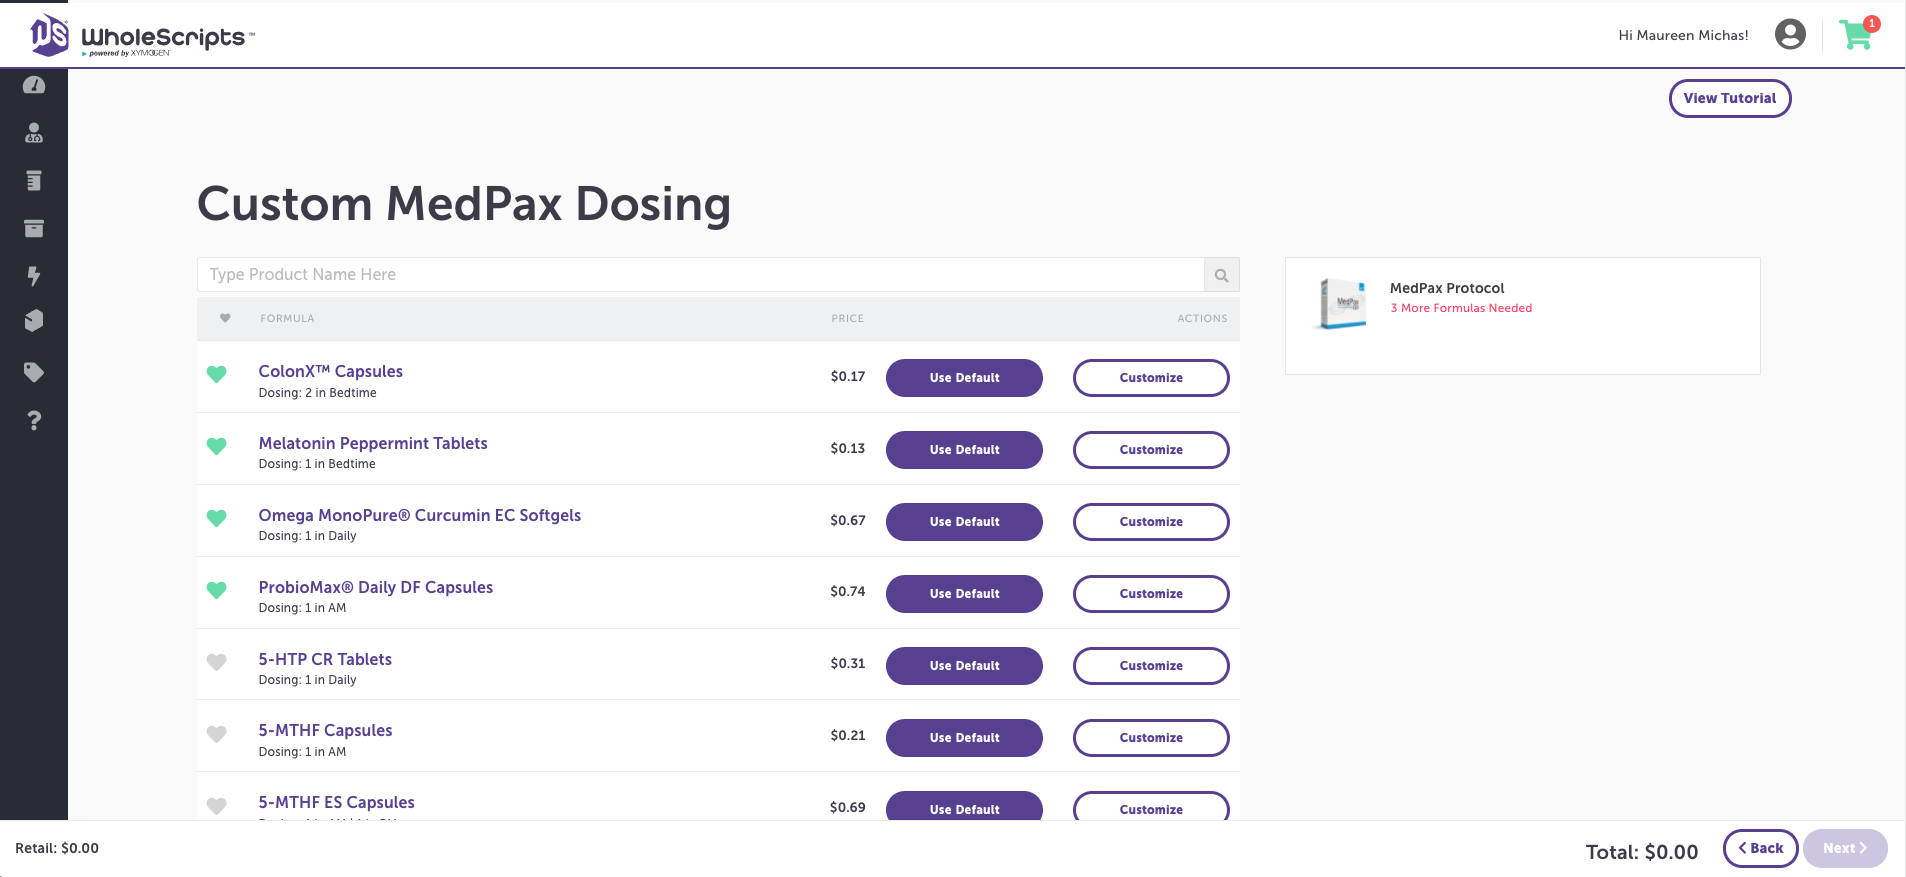Use Default for 5-HTP CR Tablets
This screenshot has width=1906, height=877.
(964, 666)
